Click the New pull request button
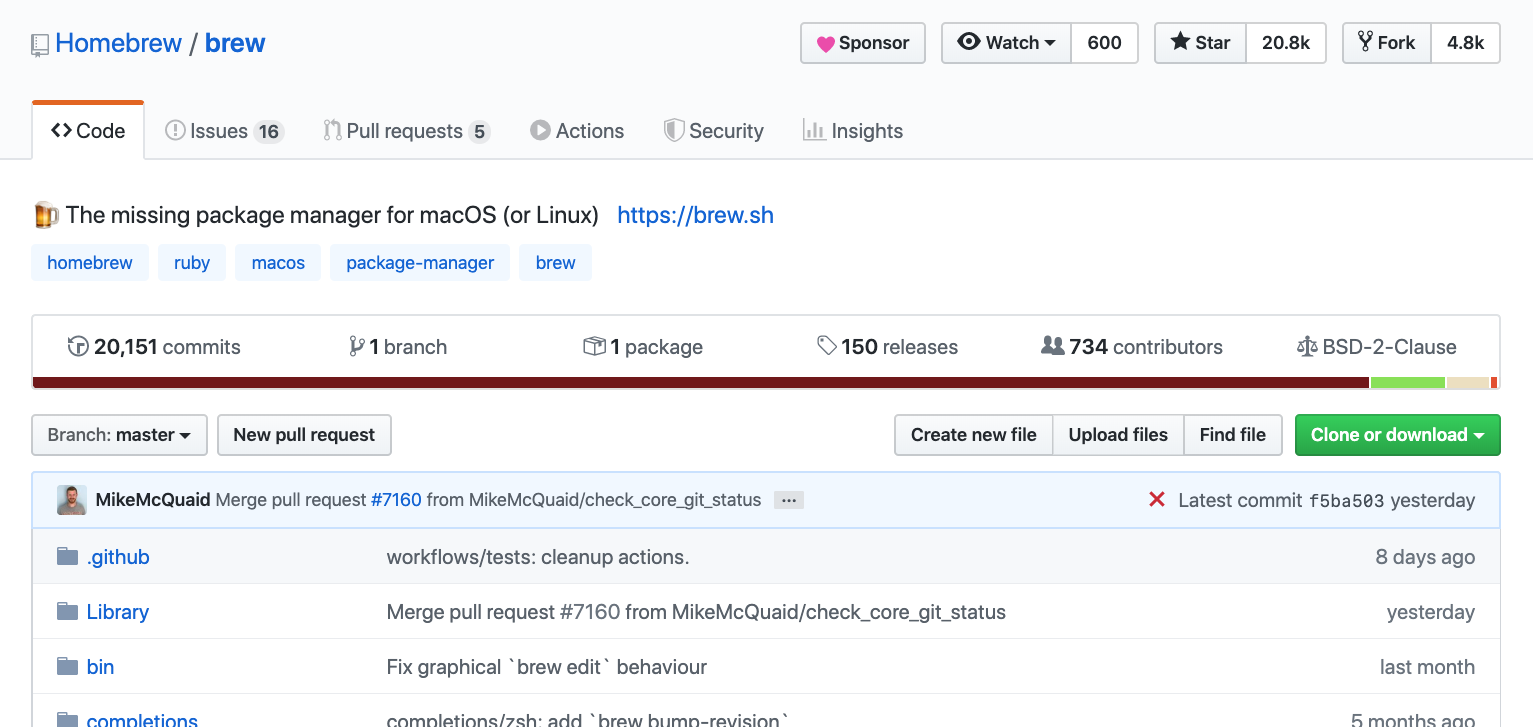 coord(304,435)
